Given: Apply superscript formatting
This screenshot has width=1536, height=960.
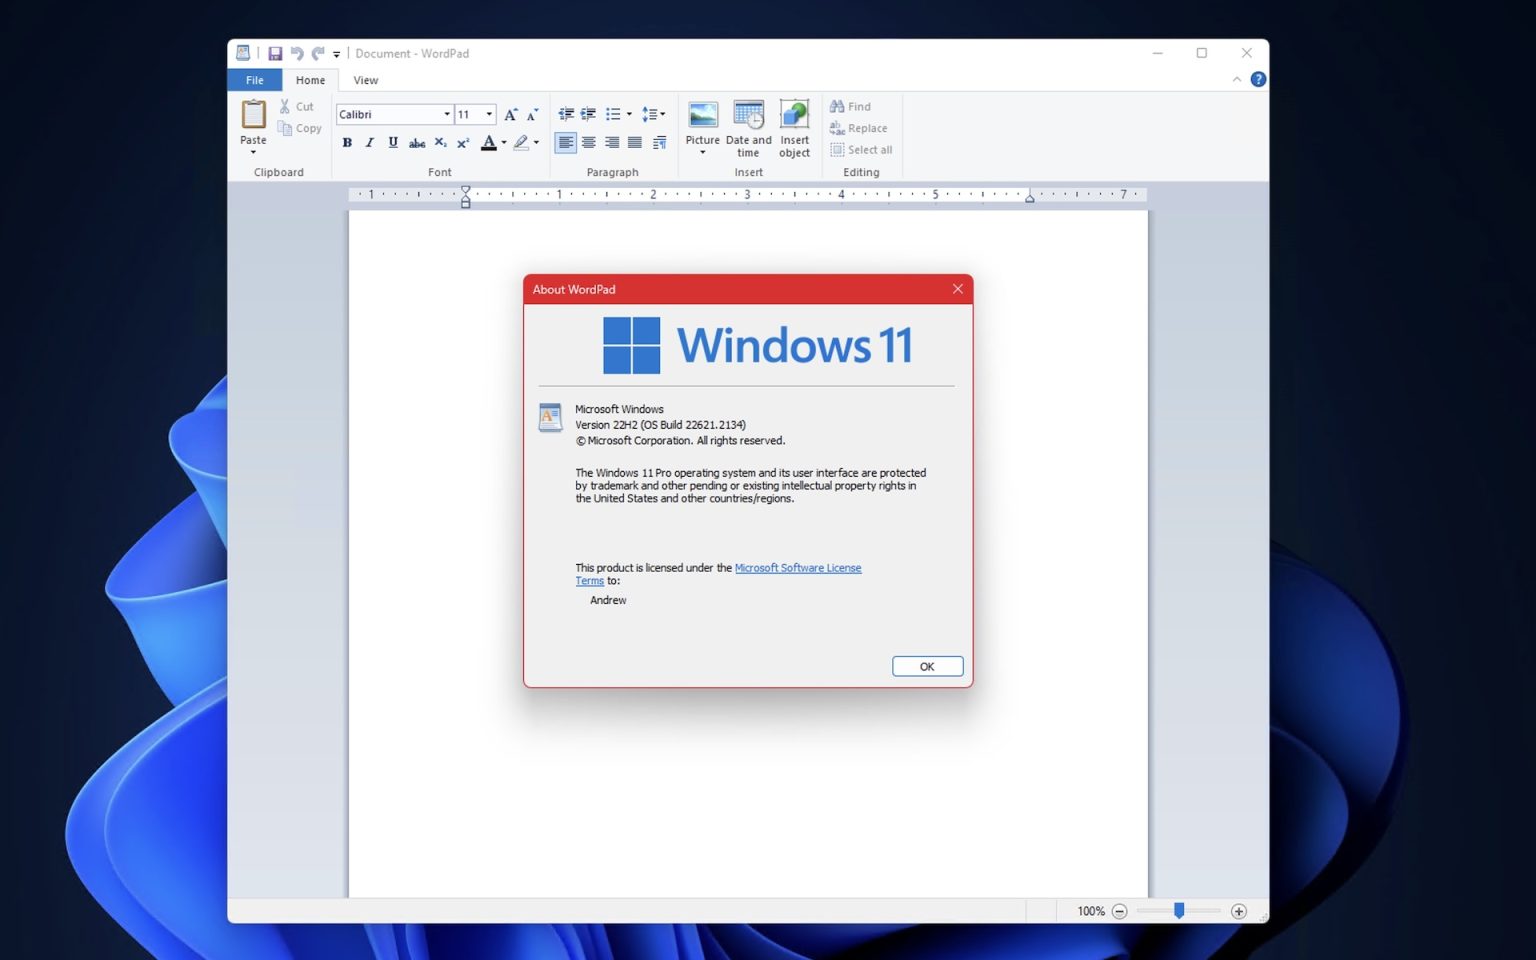Looking at the screenshot, I should (462, 143).
